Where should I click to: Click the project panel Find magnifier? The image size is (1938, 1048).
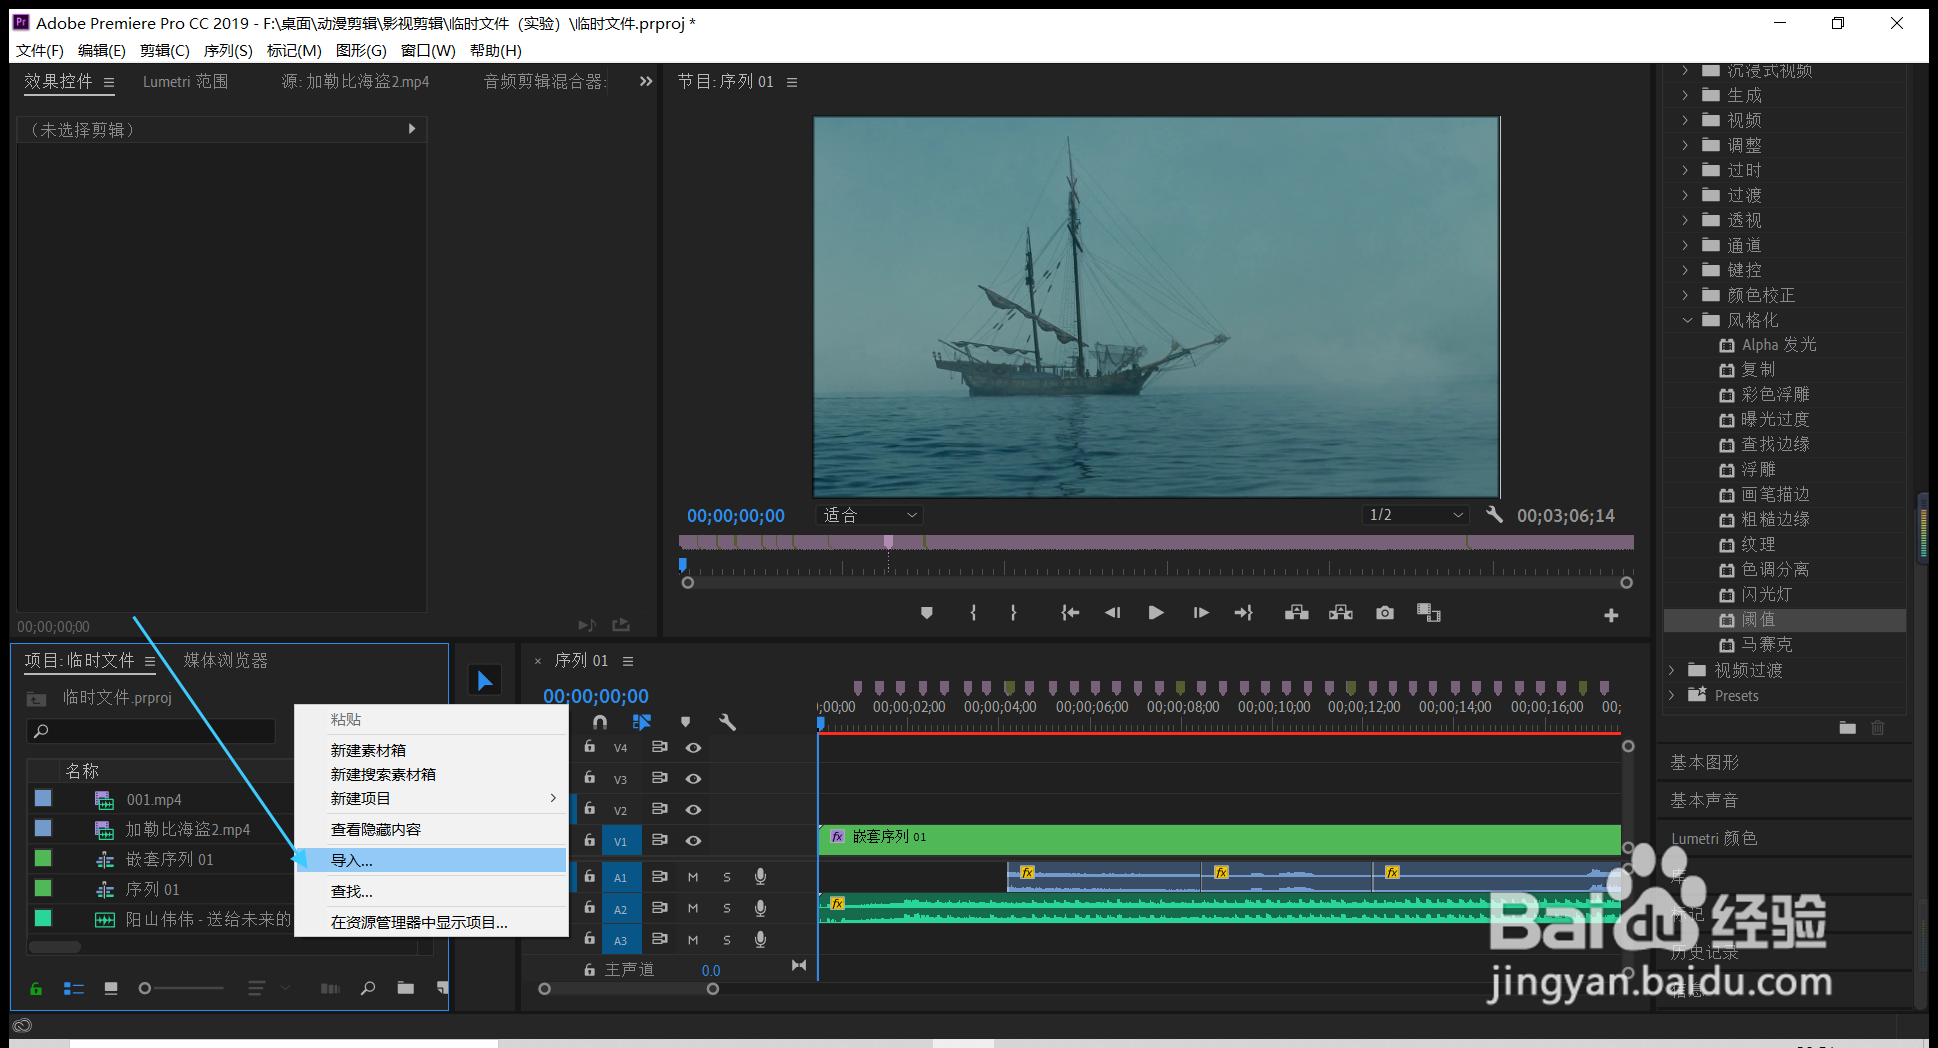click(x=368, y=989)
